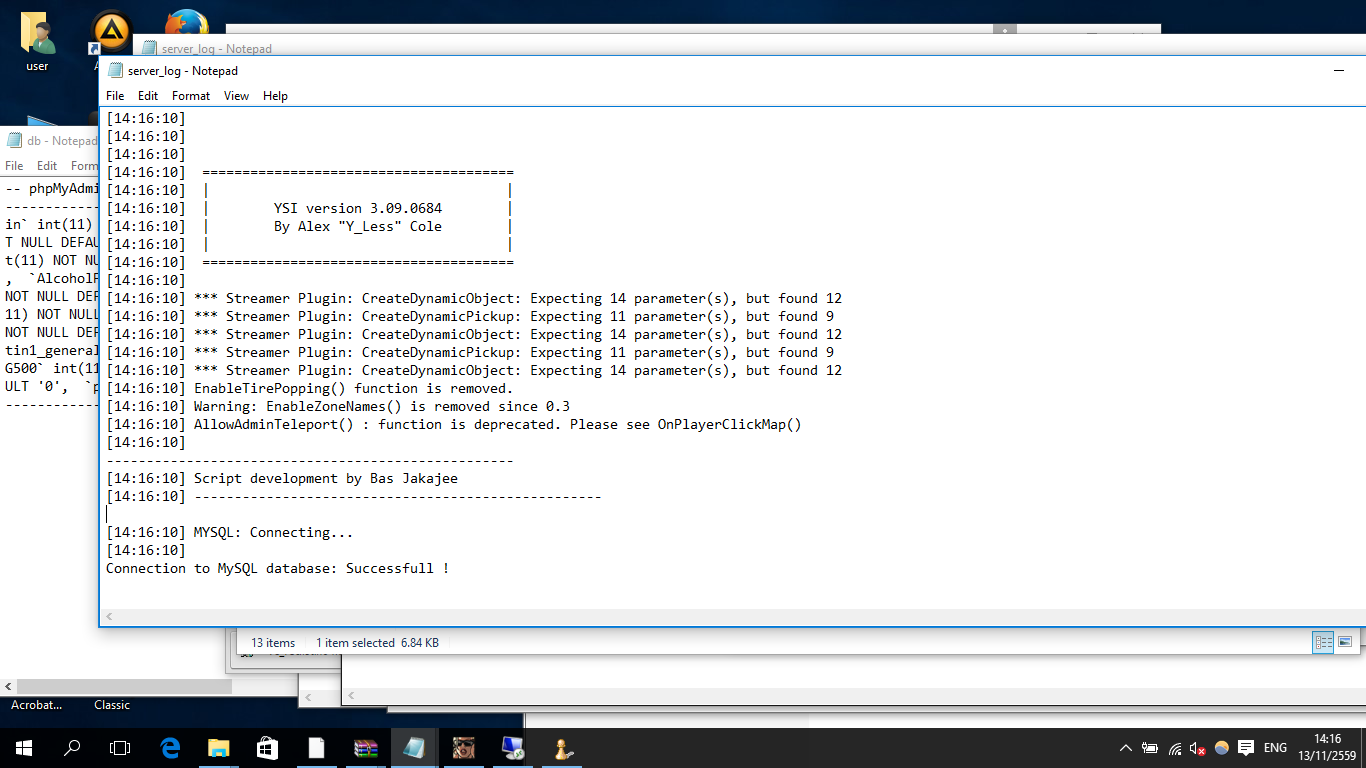Open the Help menu in server_log Notepad
Image resolution: width=1366 pixels, height=768 pixels.
click(x=275, y=96)
